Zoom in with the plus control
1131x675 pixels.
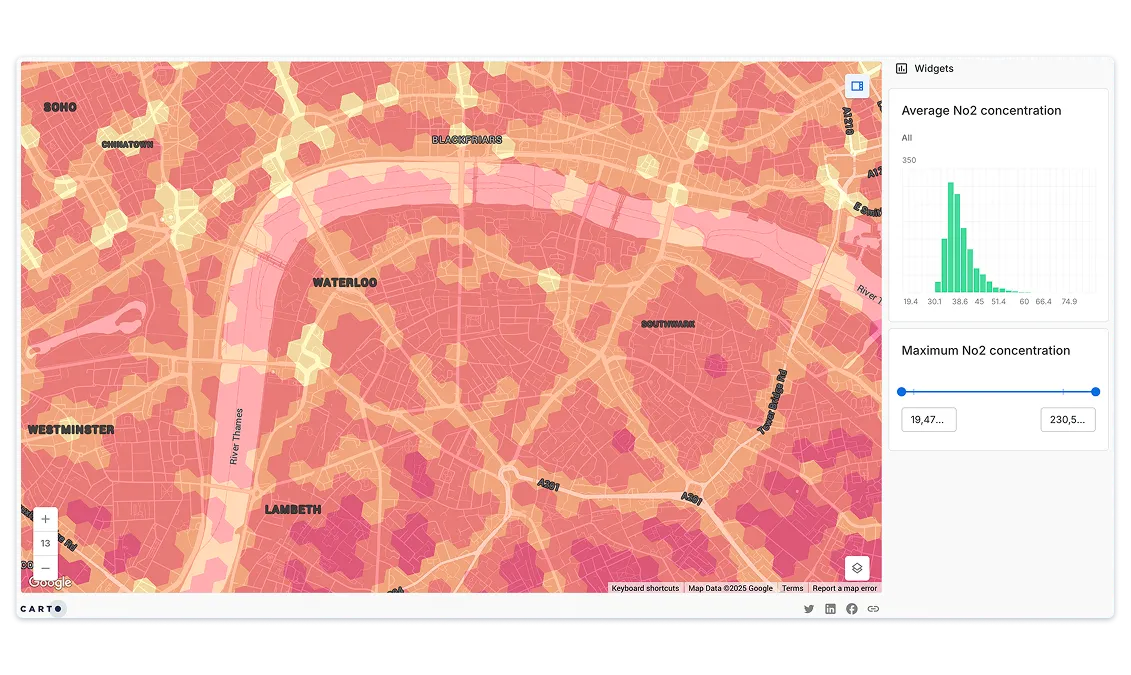(x=45, y=518)
